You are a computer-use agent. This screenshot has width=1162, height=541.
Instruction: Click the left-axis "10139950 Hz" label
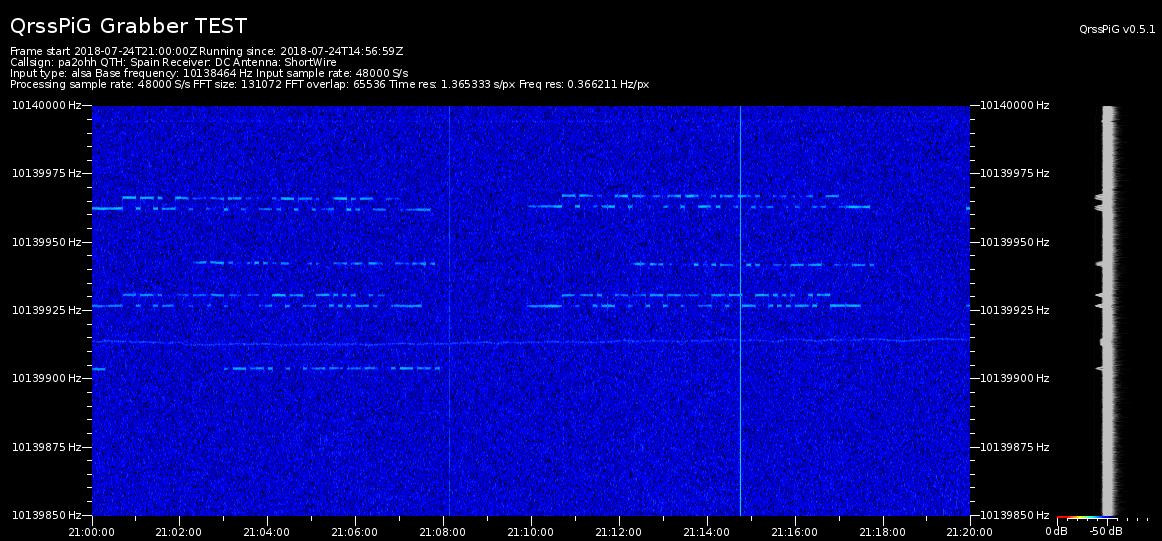(x=45, y=242)
